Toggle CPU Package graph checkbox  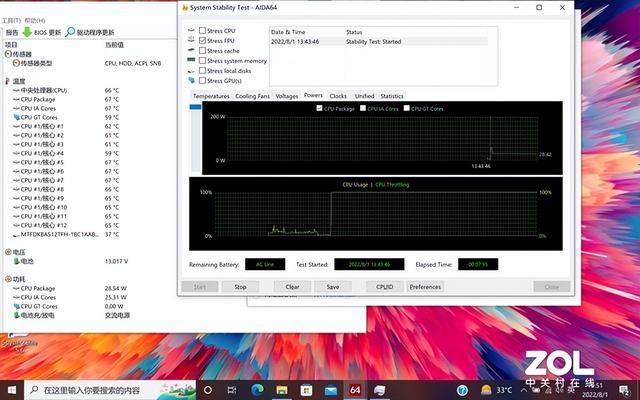(x=319, y=108)
